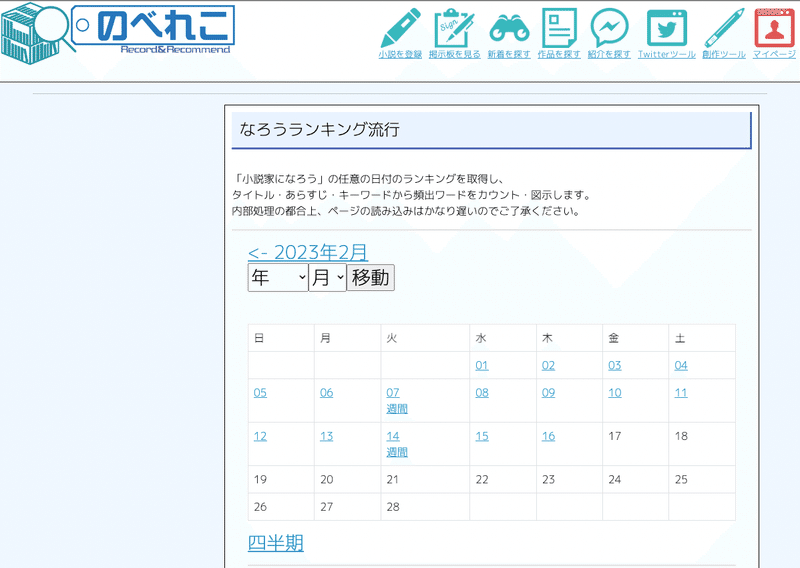
Task: Open the 年 year dropdown
Action: tap(278, 278)
